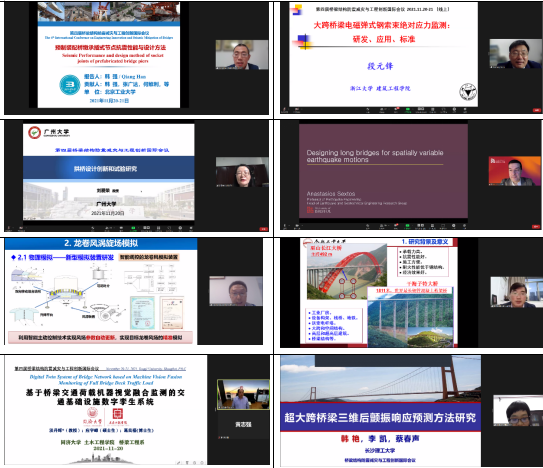This screenshot has width=543, height=468.
Task: Click green Share Screen icon under Designing long bridges slide
Action: 408,226
